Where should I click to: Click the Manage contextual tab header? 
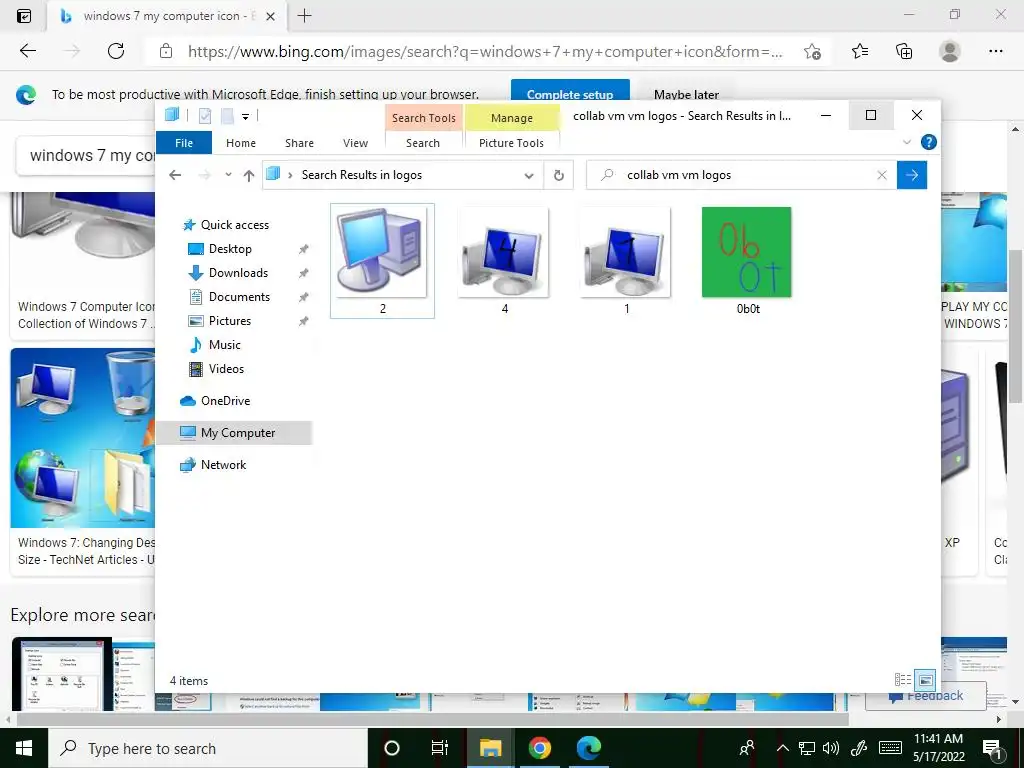click(511, 118)
